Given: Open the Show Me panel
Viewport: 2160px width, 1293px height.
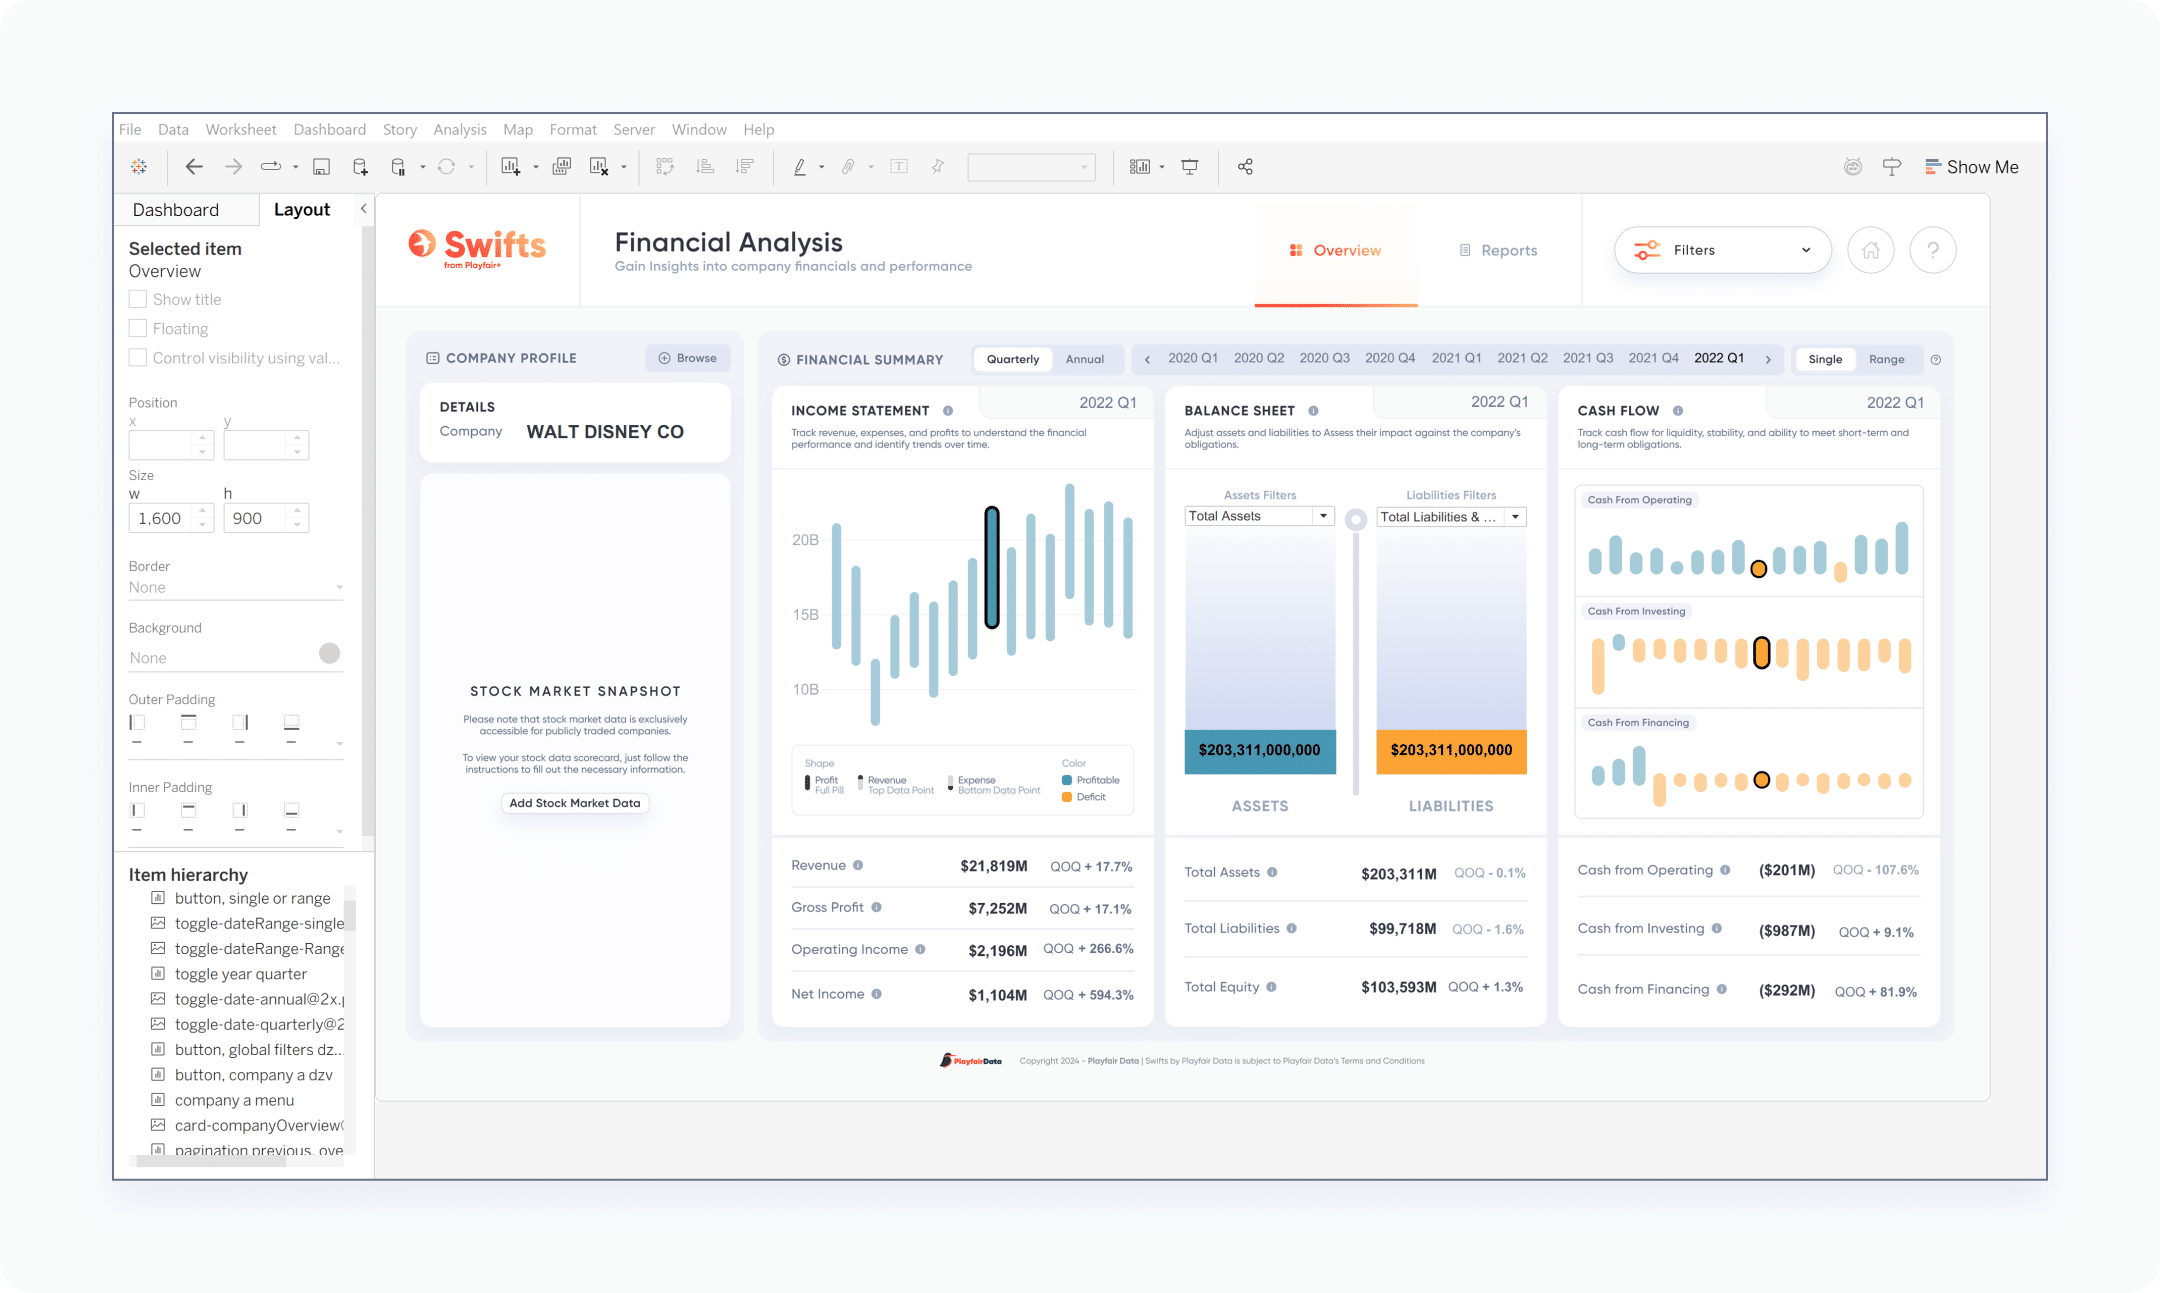Looking at the screenshot, I should click(x=1972, y=167).
